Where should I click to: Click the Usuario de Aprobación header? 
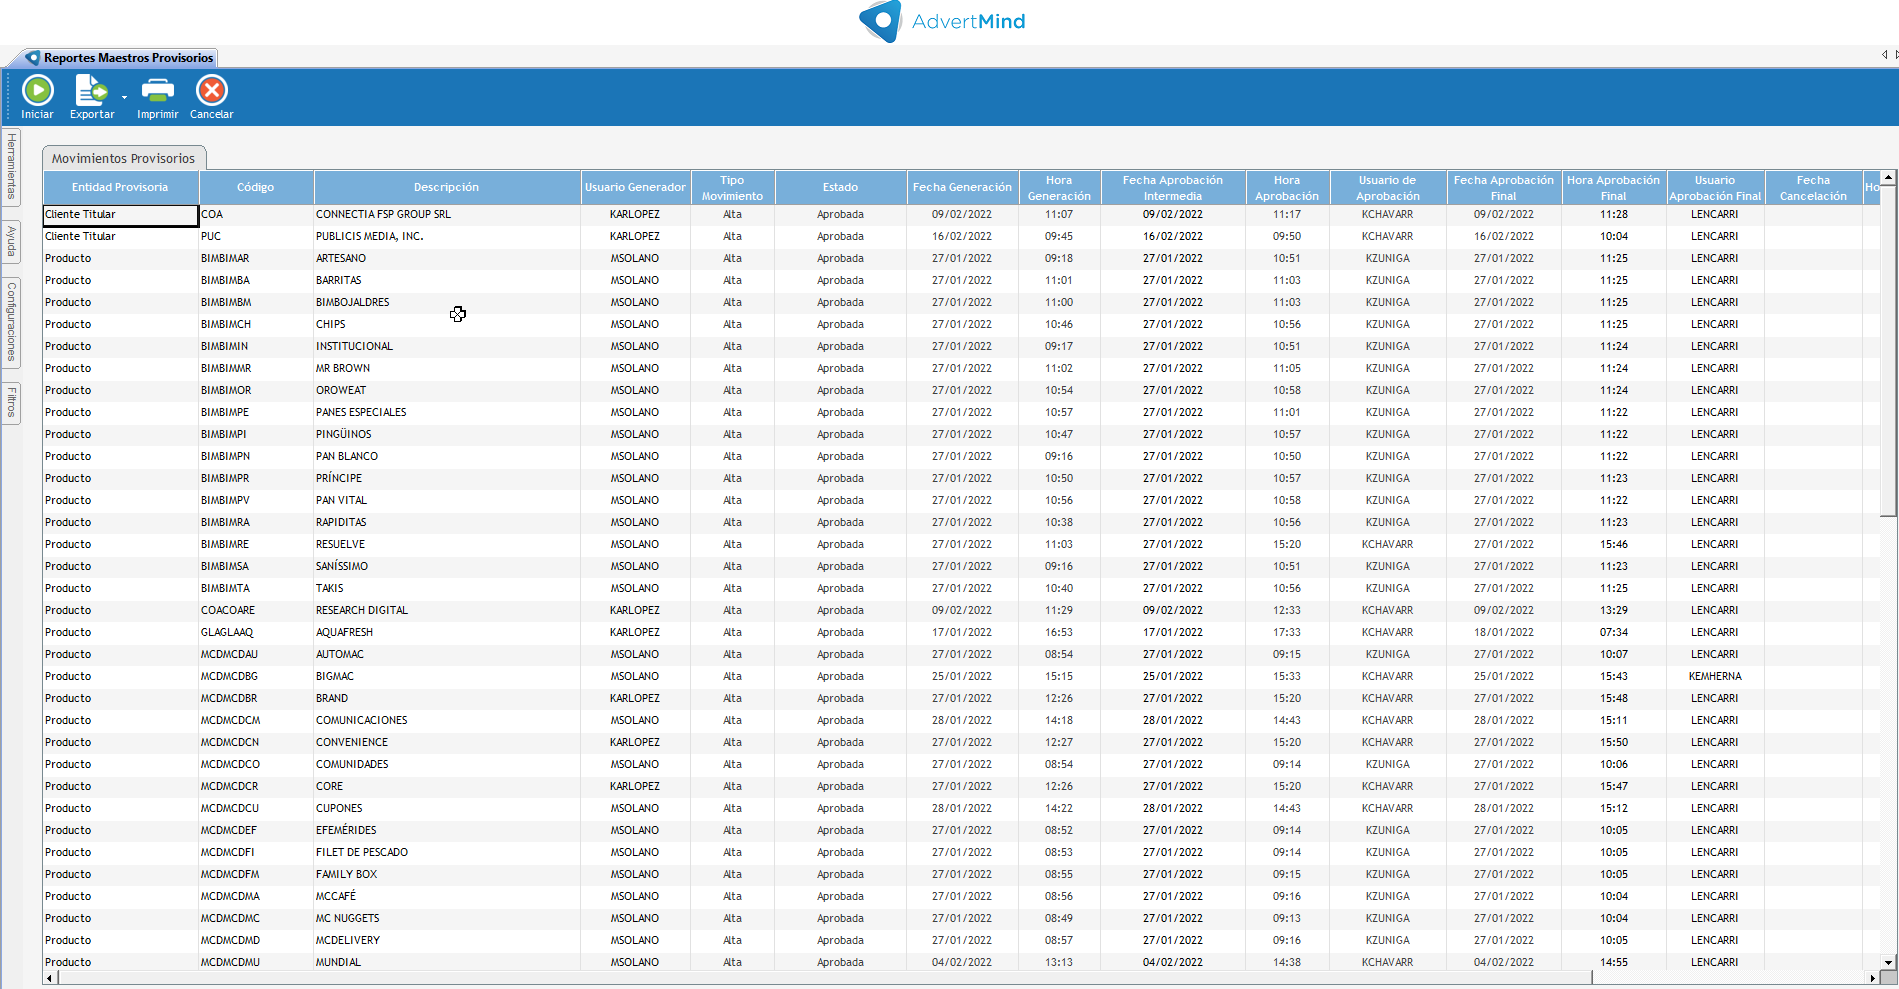(x=1388, y=187)
